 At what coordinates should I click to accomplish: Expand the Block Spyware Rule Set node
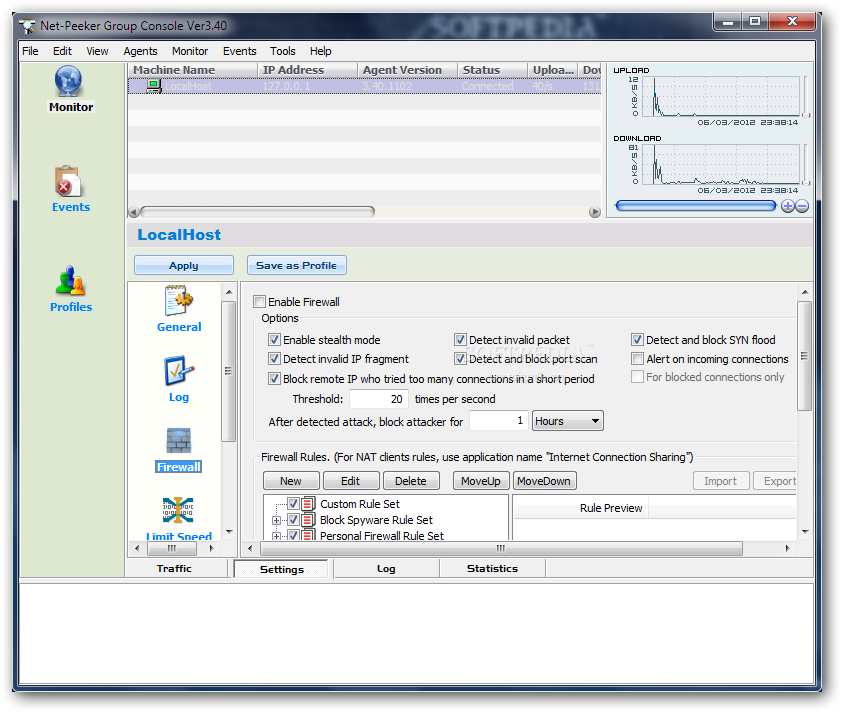[276, 520]
